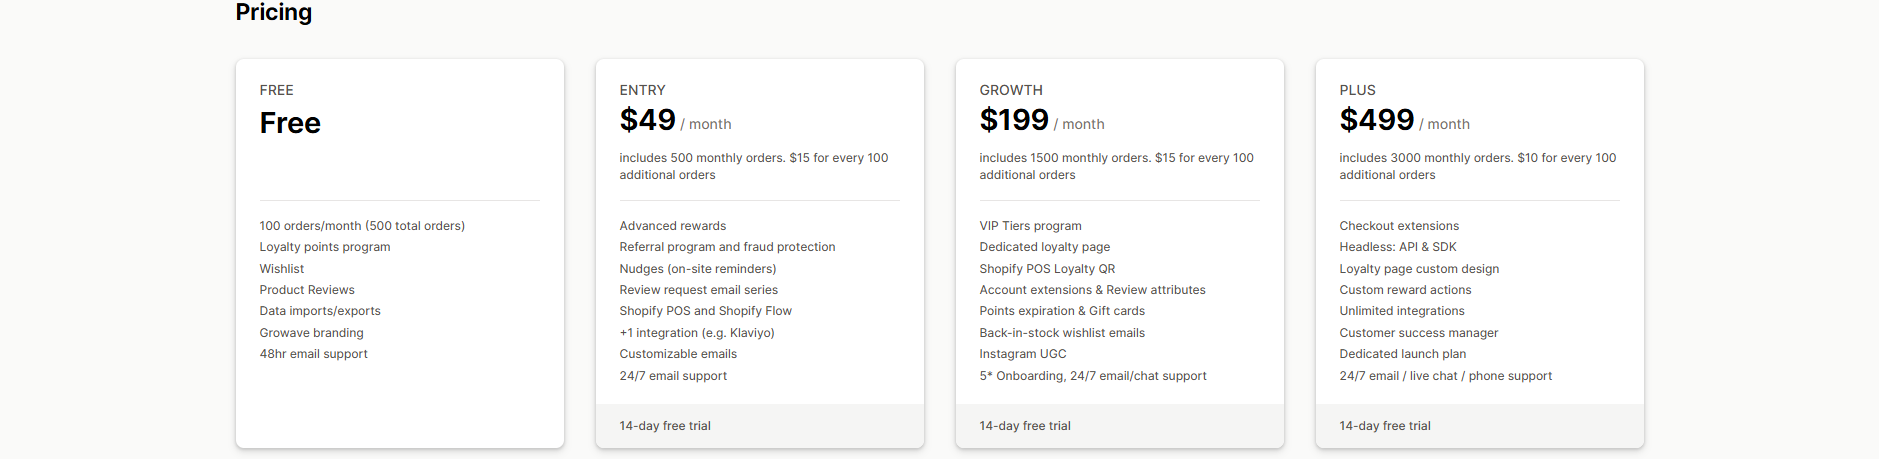
Task: Click Referral program and fraud protection text
Action: tap(727, 247)
